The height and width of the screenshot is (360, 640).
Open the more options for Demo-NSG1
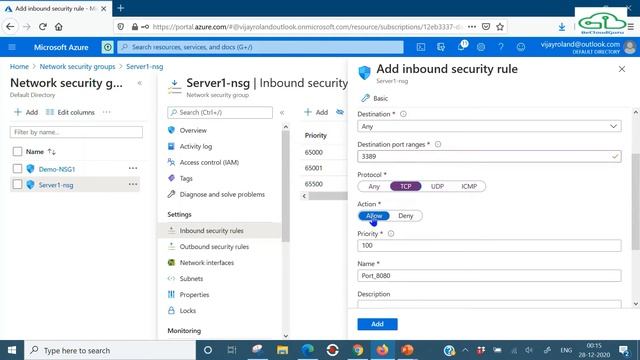[x=133, y=168]
